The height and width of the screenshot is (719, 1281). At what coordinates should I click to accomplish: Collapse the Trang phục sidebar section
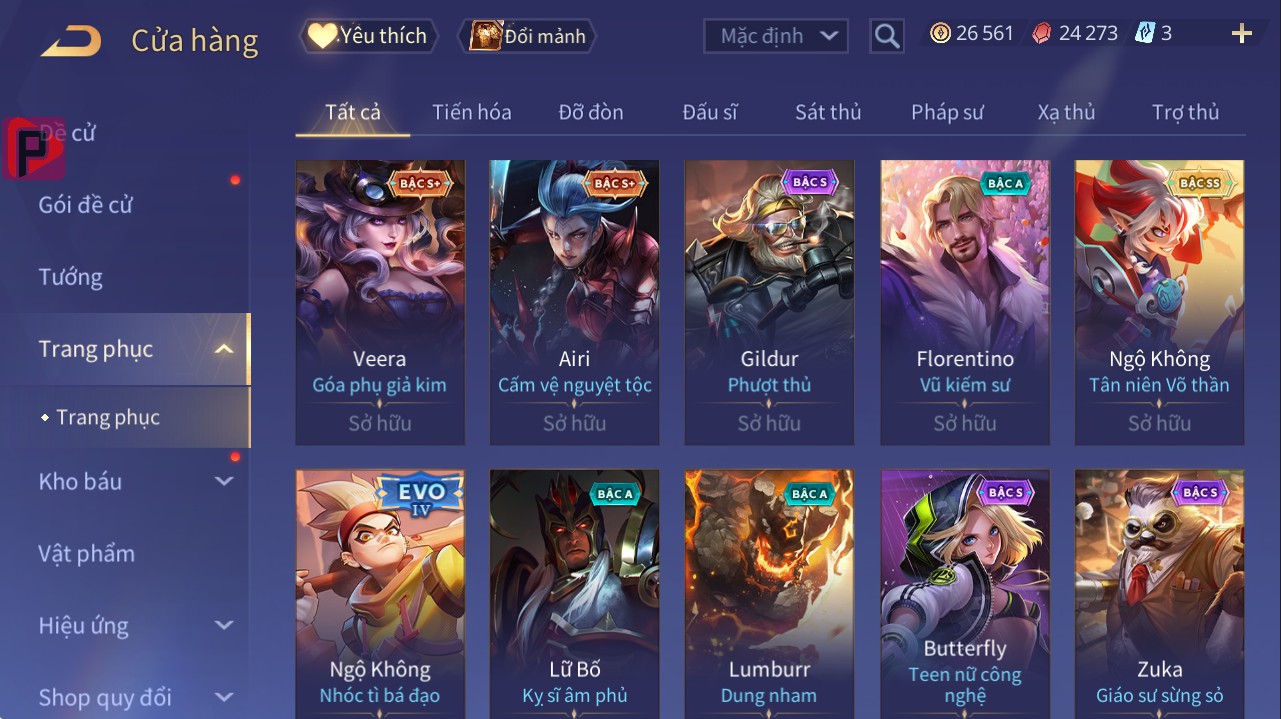pyautogui.click(x=224, y=349)
